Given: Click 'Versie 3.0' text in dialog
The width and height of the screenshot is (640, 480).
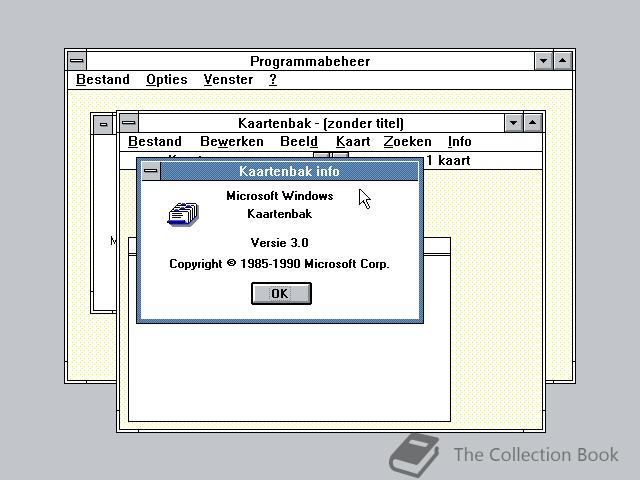Looking at the screenshot, I should point(280,243).
